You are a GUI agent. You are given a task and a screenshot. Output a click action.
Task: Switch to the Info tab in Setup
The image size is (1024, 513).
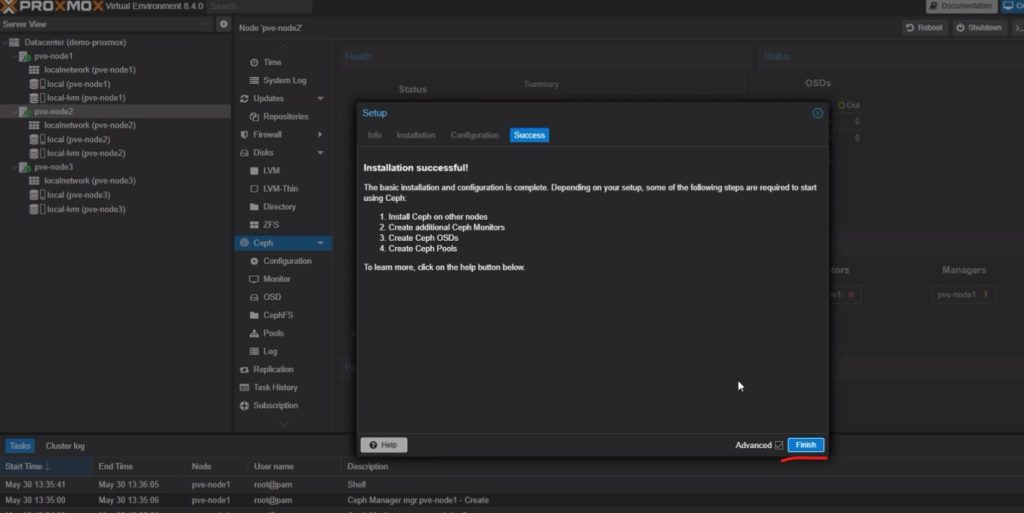[x=374, y=135]
